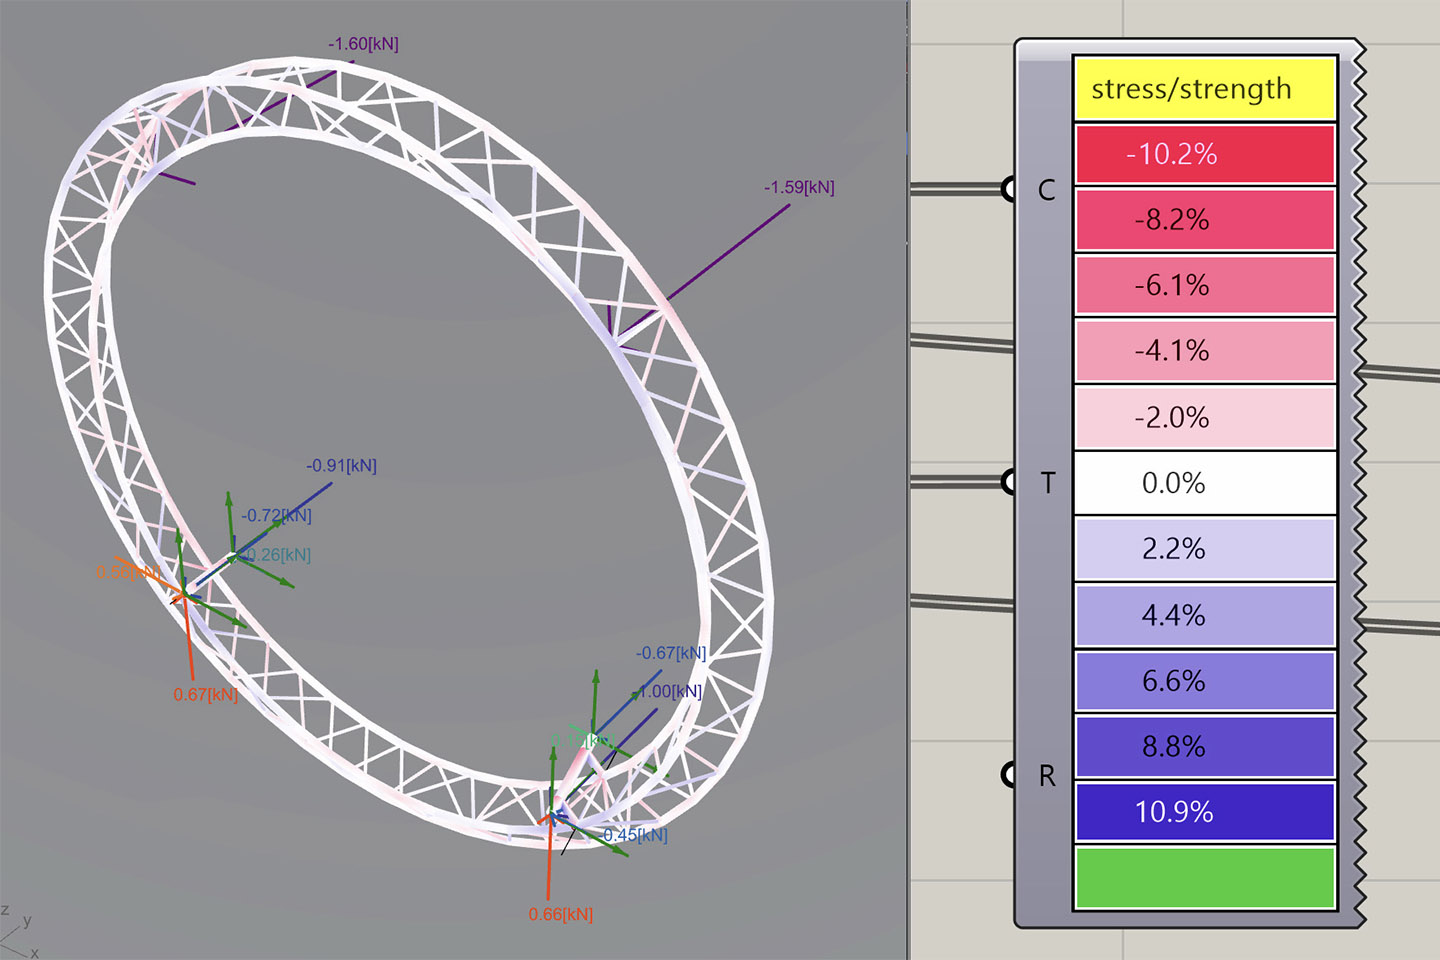Click the -8.2% legend color entry
Image resolution: width=1440 pixels, height=960 pixels.
click(x=1204, y=220)
